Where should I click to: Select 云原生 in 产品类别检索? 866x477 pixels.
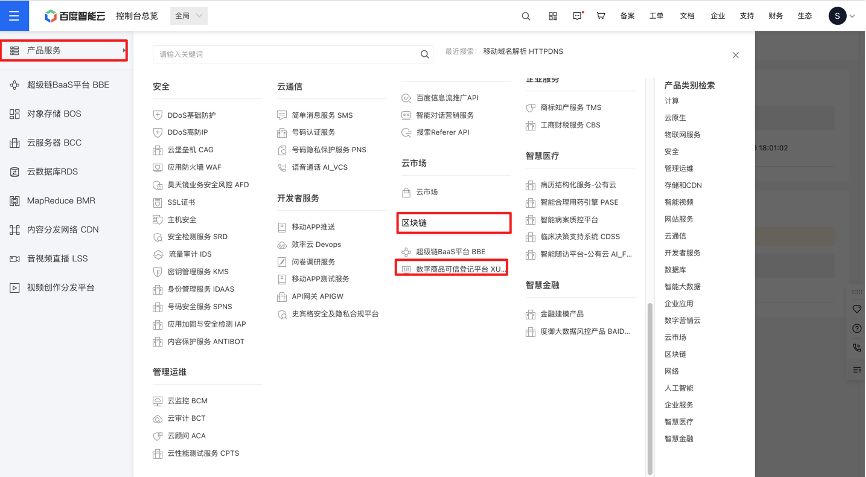675,118
